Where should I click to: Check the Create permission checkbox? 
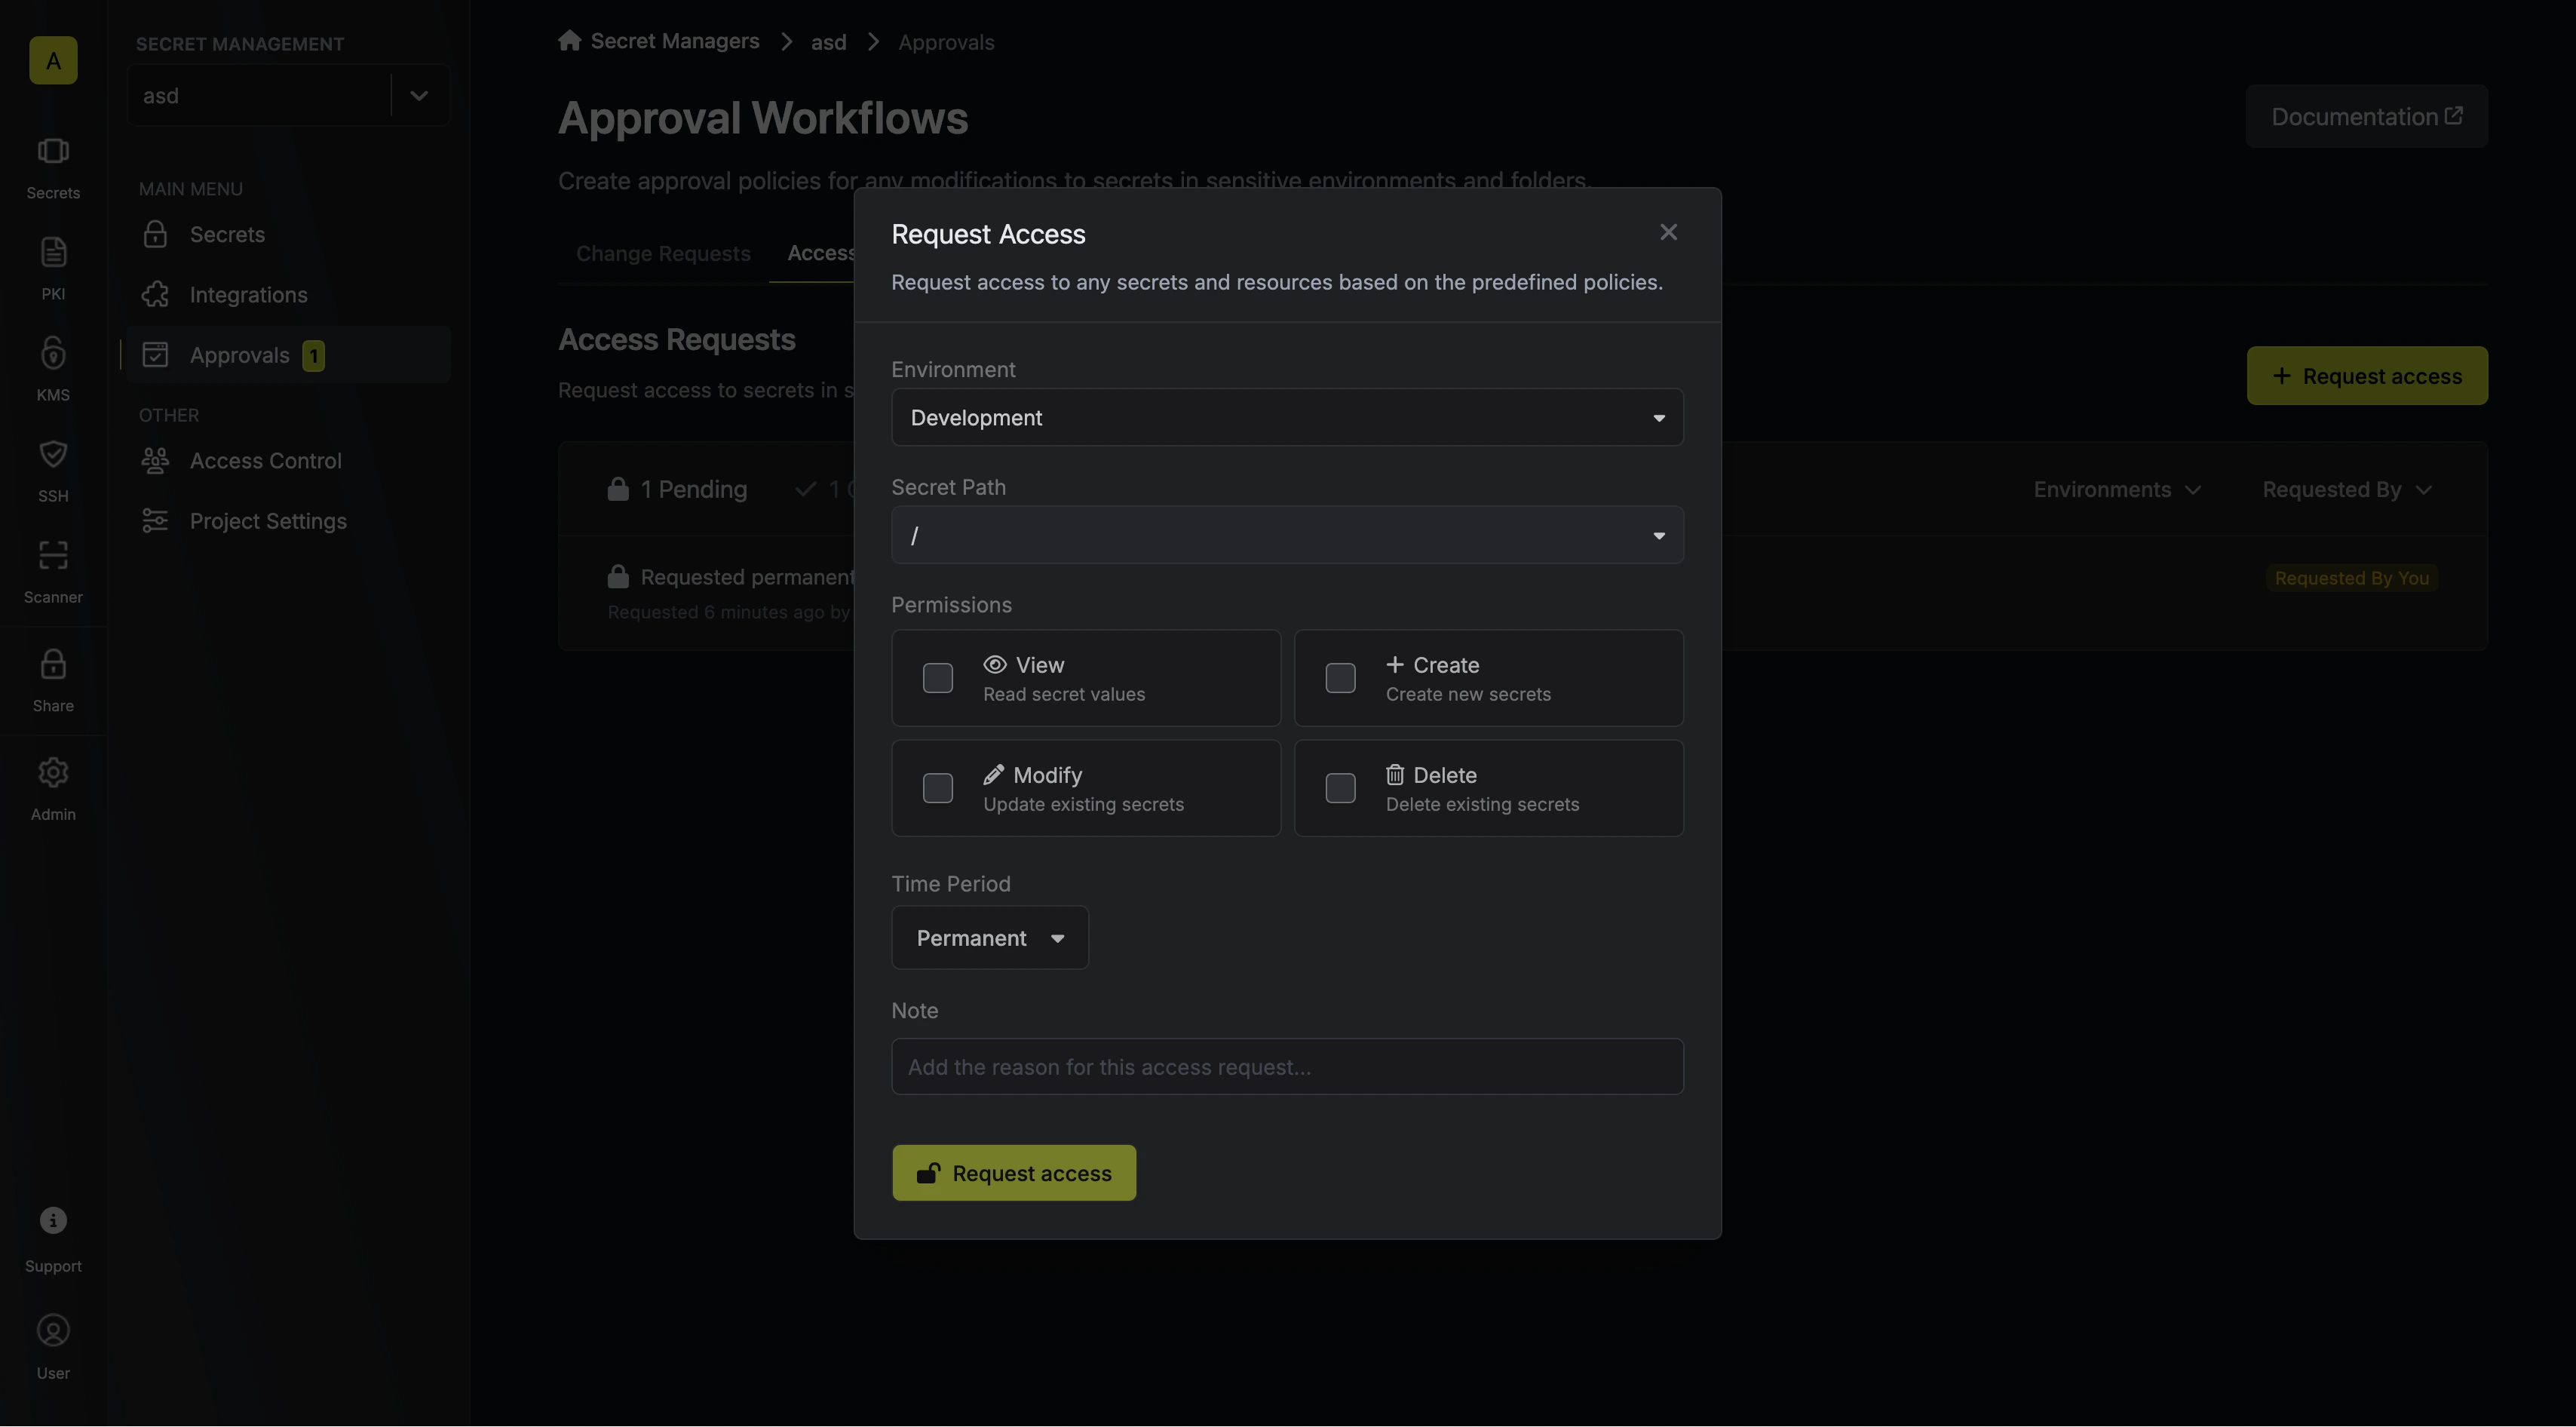coord(1340,678)
